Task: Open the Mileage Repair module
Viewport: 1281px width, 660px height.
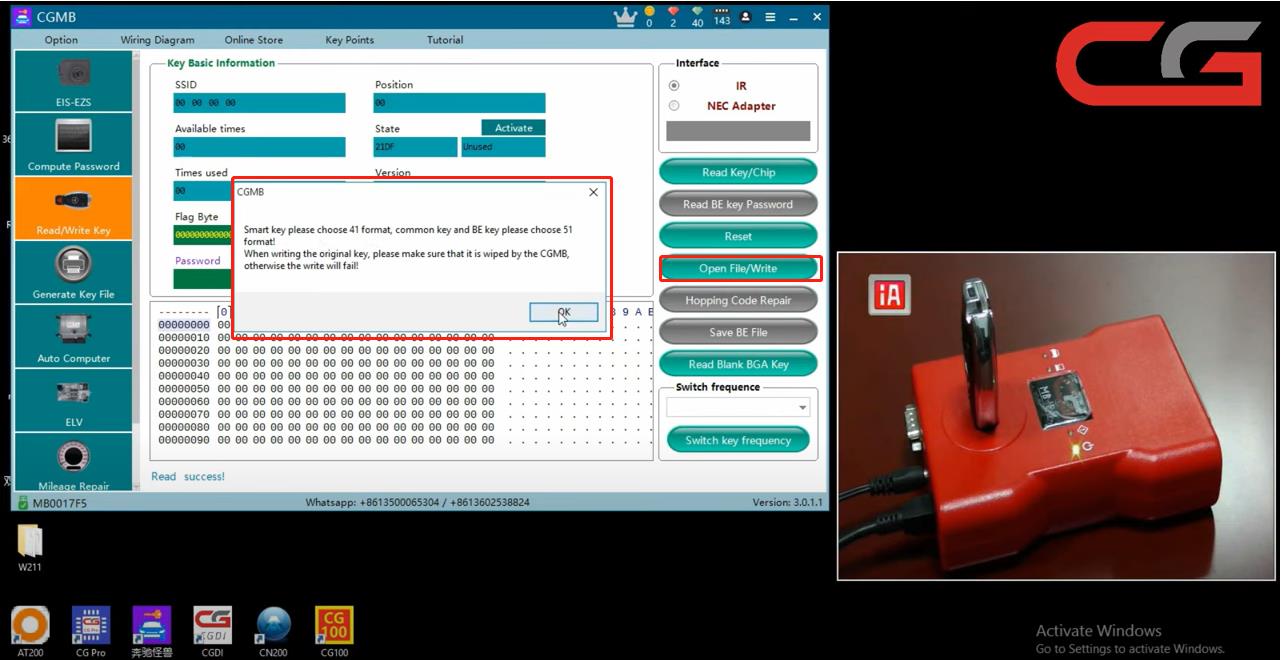Action: point(74,463)
